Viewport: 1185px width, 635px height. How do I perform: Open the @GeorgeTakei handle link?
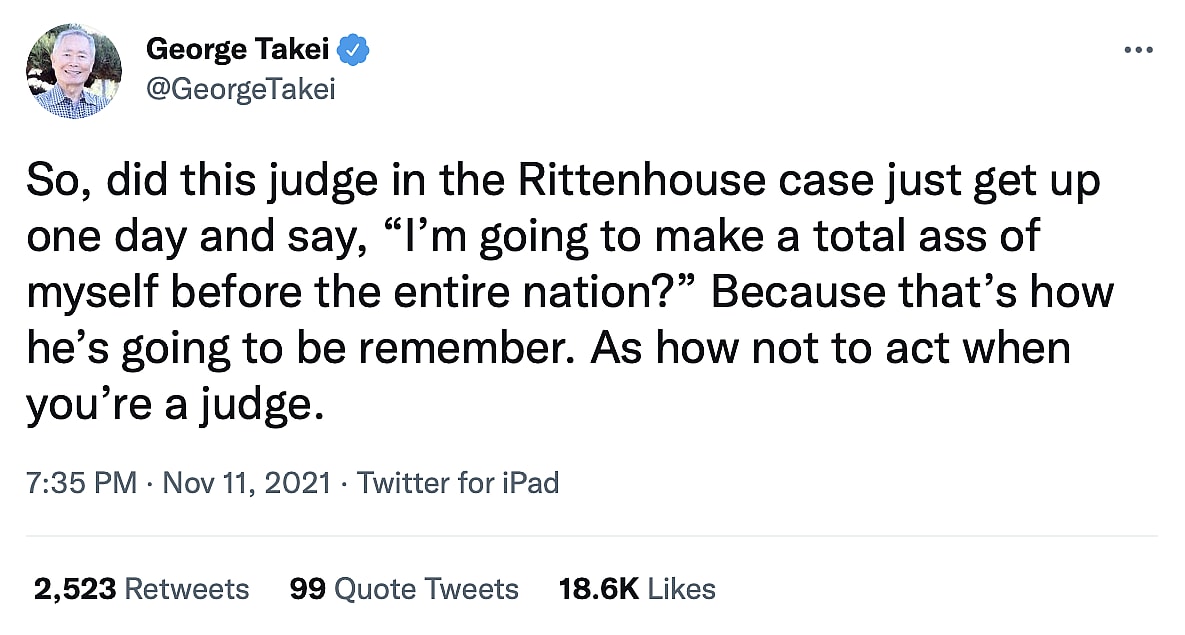(x=240, y=90)
